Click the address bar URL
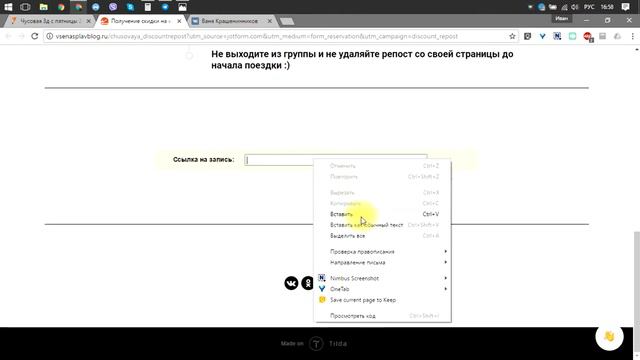This screenshot has width=640, height=360. click(257, 36)
